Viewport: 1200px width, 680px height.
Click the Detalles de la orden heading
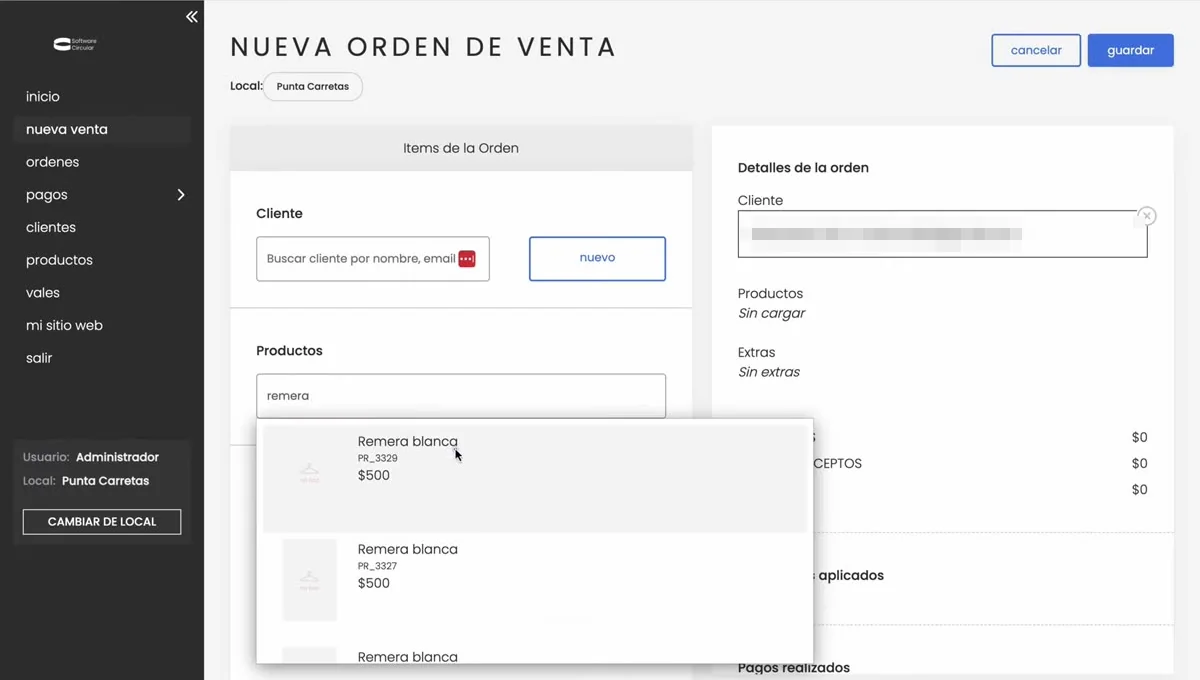803,168
